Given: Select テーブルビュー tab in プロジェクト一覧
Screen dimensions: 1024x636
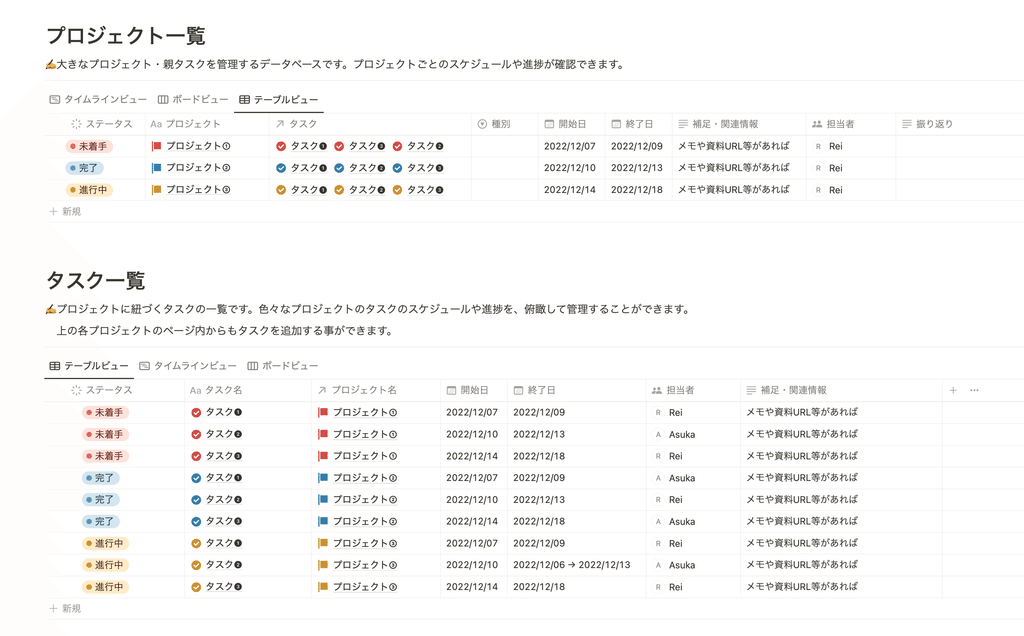Looking at the screenshot, I should (278, 99).
